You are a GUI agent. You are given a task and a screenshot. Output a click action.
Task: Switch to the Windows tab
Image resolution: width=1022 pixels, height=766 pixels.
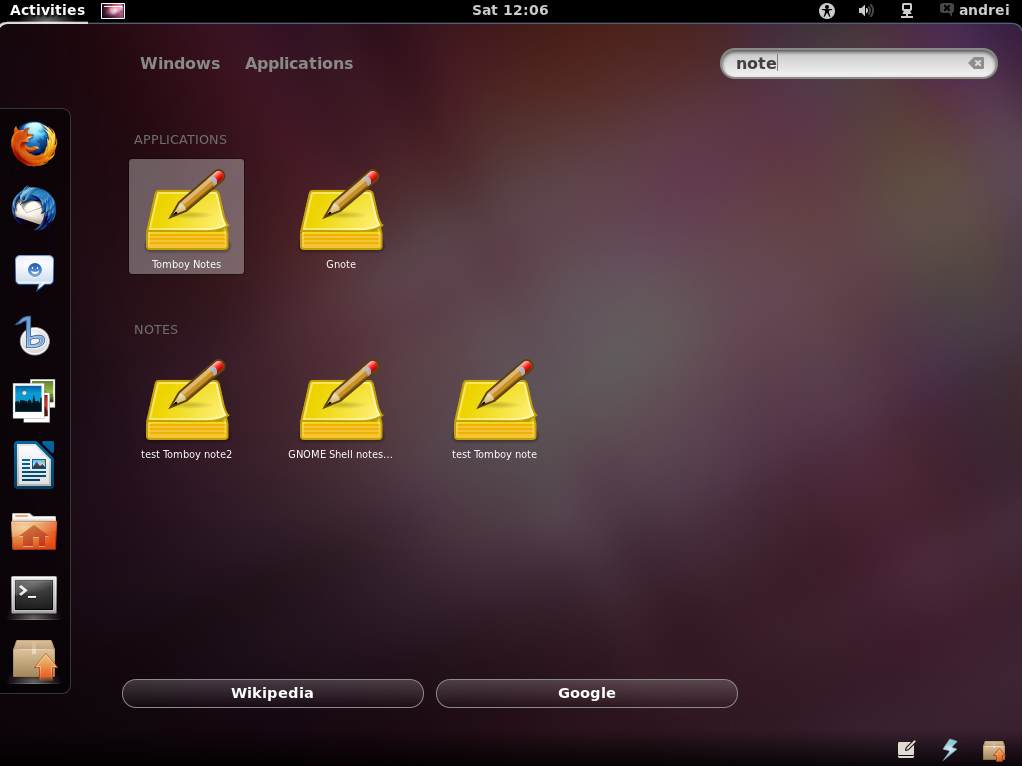(x=180, y=63)
